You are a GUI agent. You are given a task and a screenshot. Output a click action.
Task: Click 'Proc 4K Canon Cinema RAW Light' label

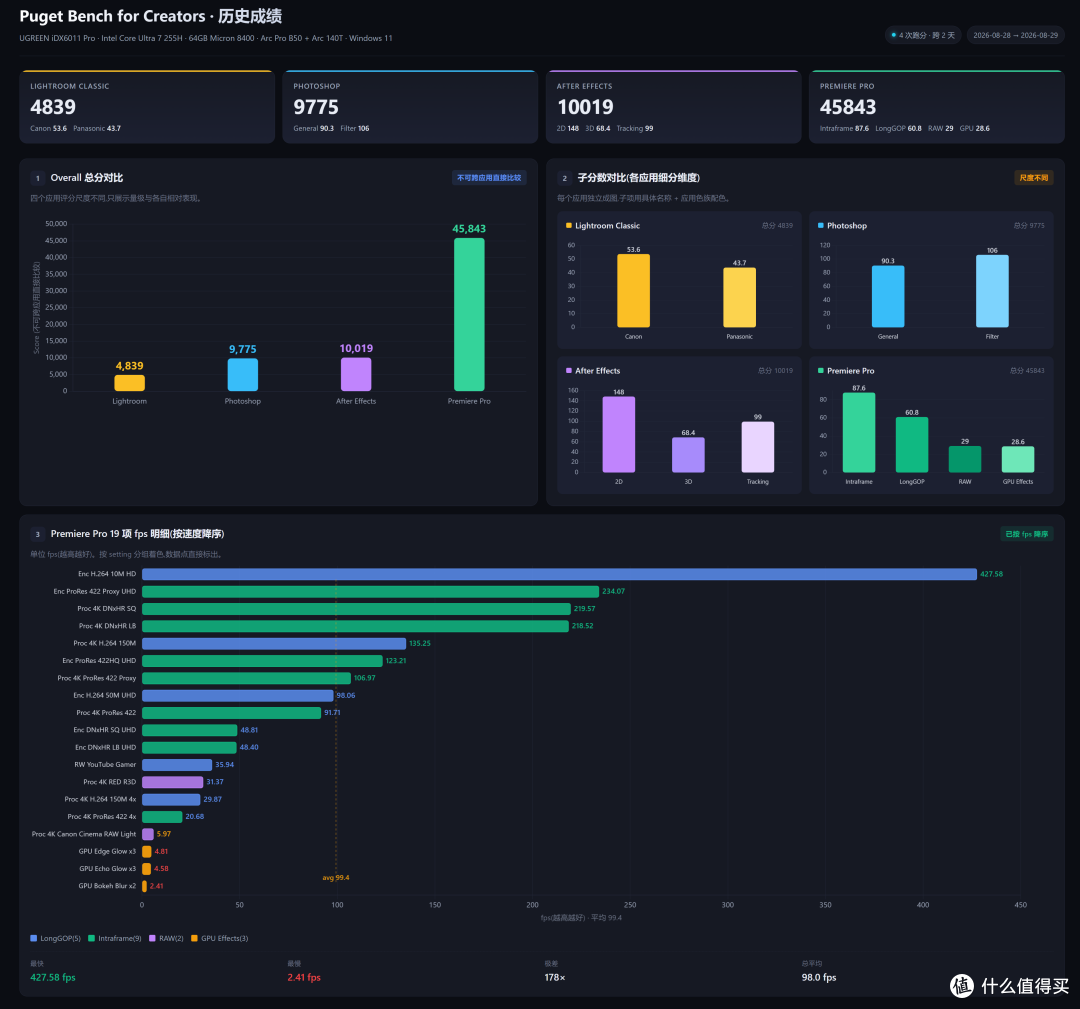[x=84, y=834]
